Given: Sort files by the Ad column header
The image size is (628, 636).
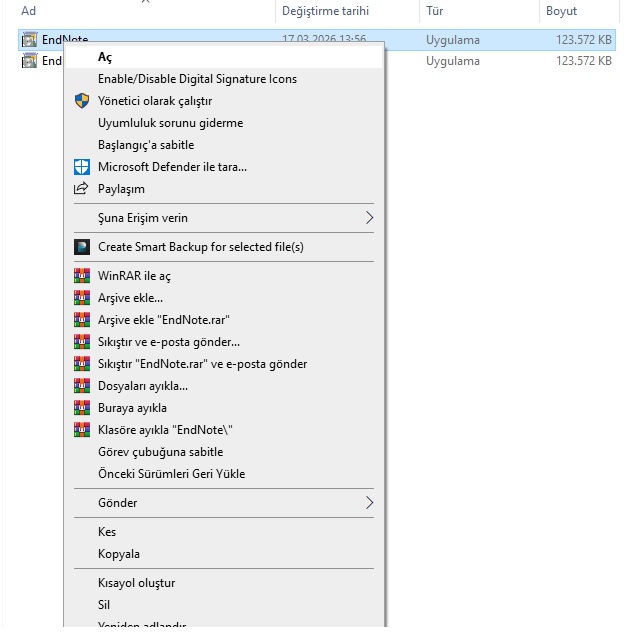Looking at the screenshot, I should click(29, 11).
